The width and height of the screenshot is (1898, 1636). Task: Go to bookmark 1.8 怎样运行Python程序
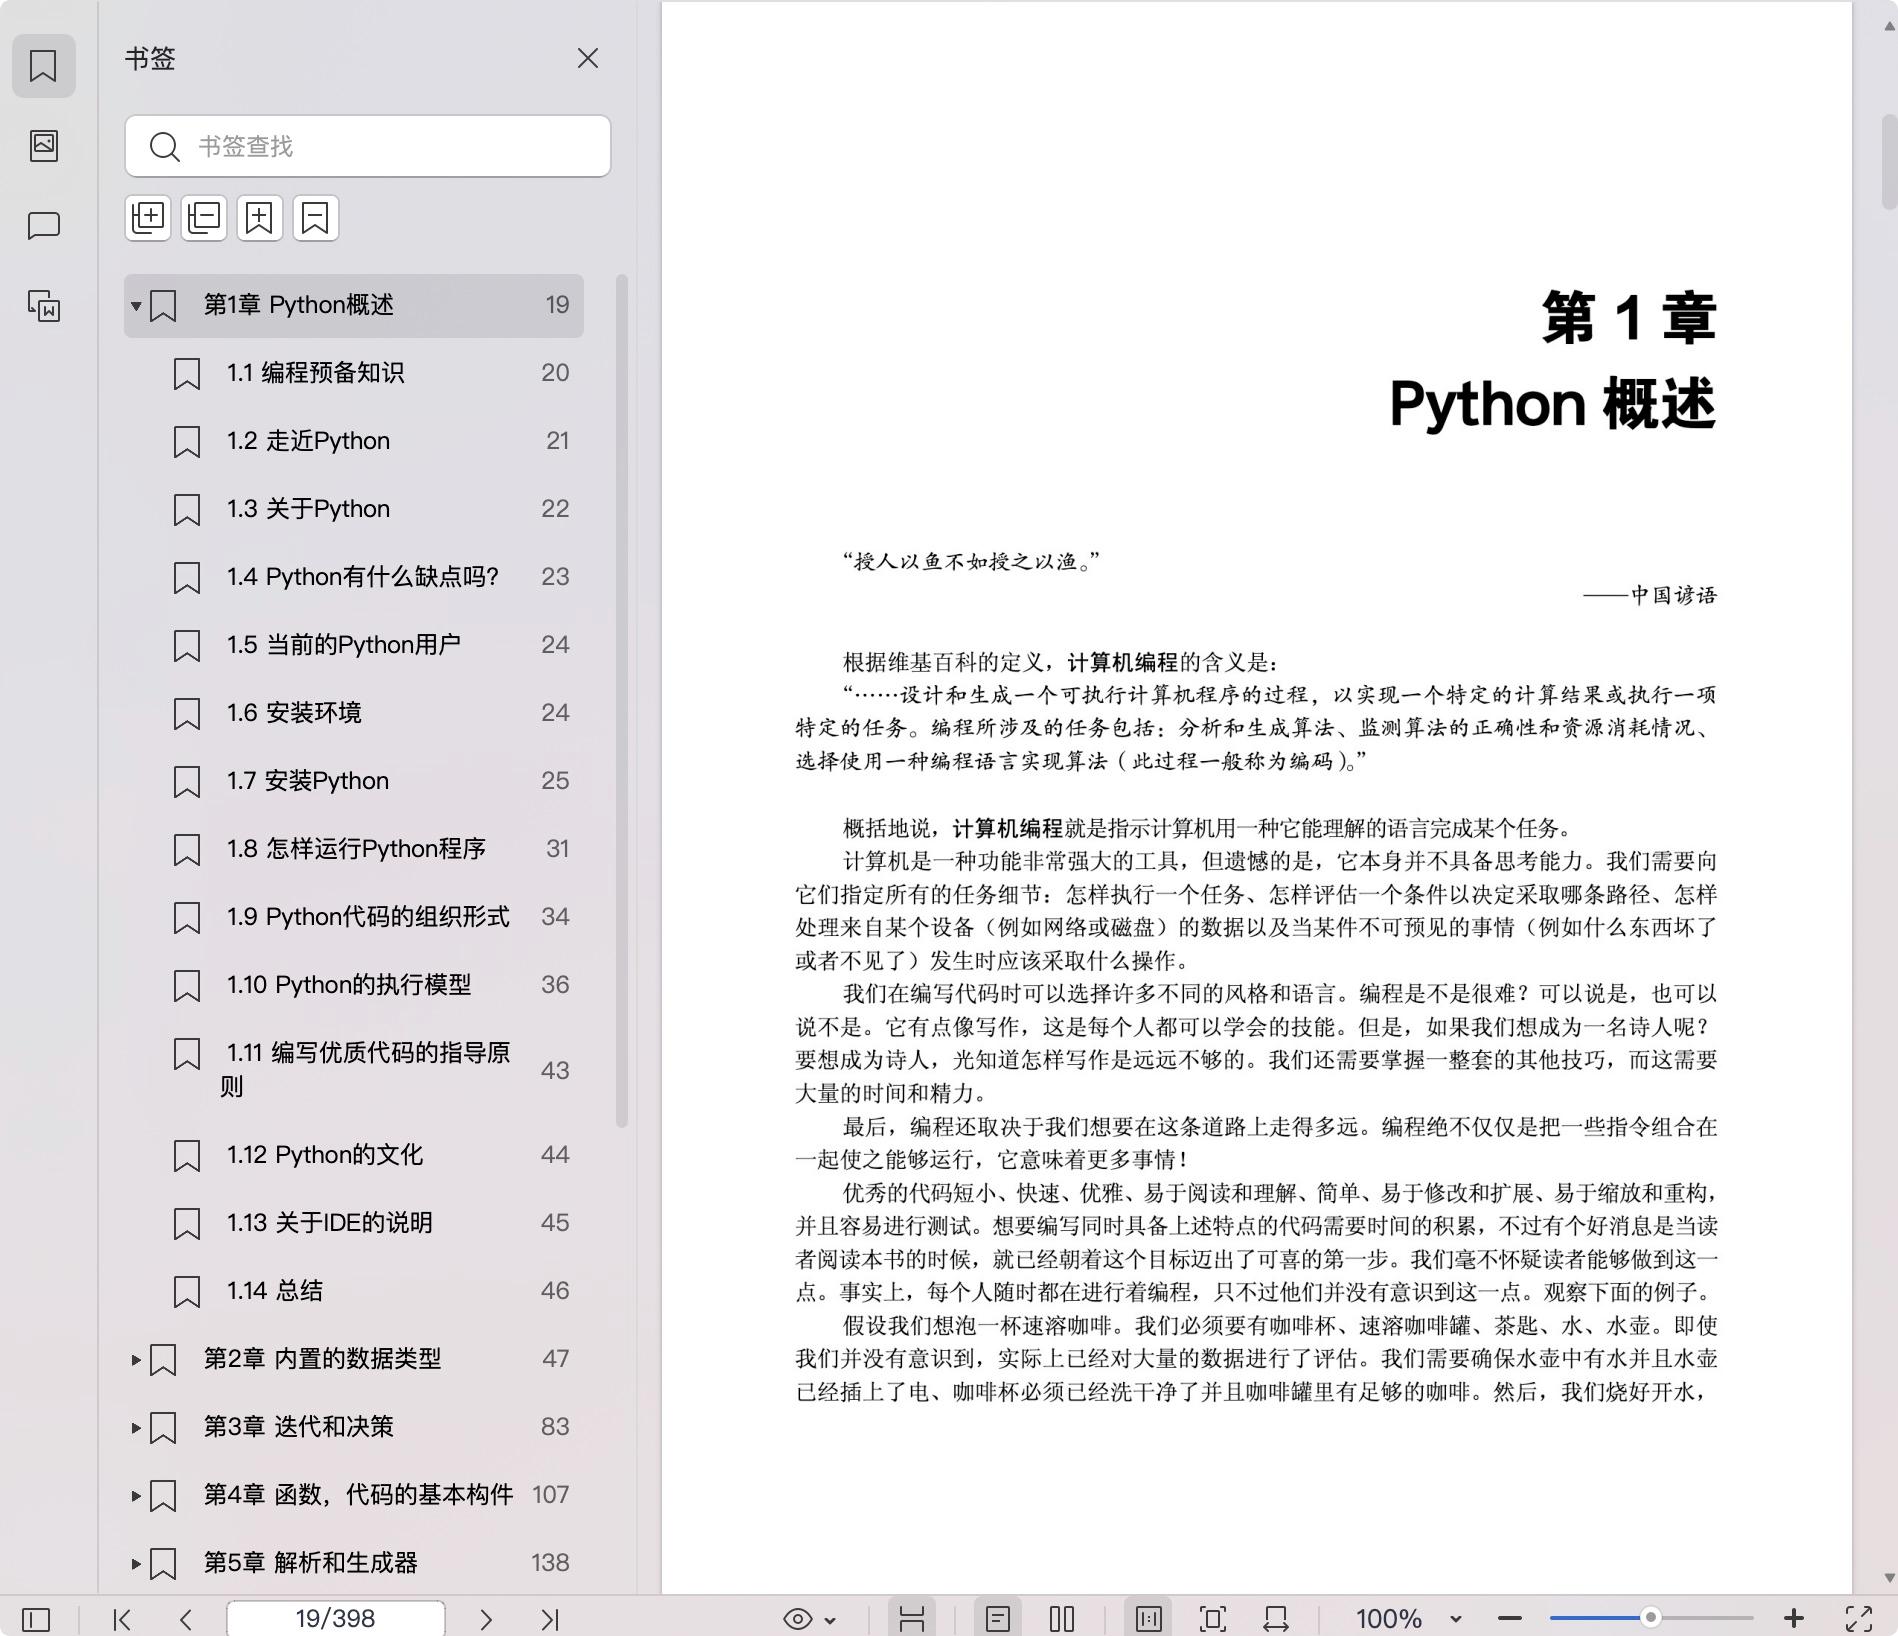pyautogui.click(x=354, y=849)
